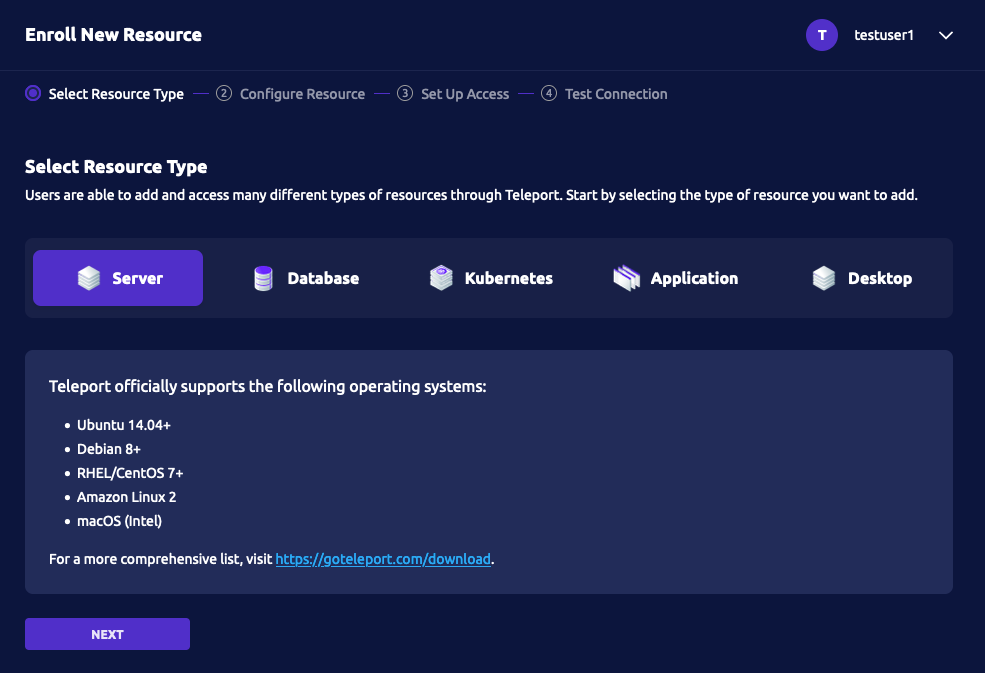Click step 4 circle for Test Connection
This screenshot has width=985, height=673.
[548, 94]
